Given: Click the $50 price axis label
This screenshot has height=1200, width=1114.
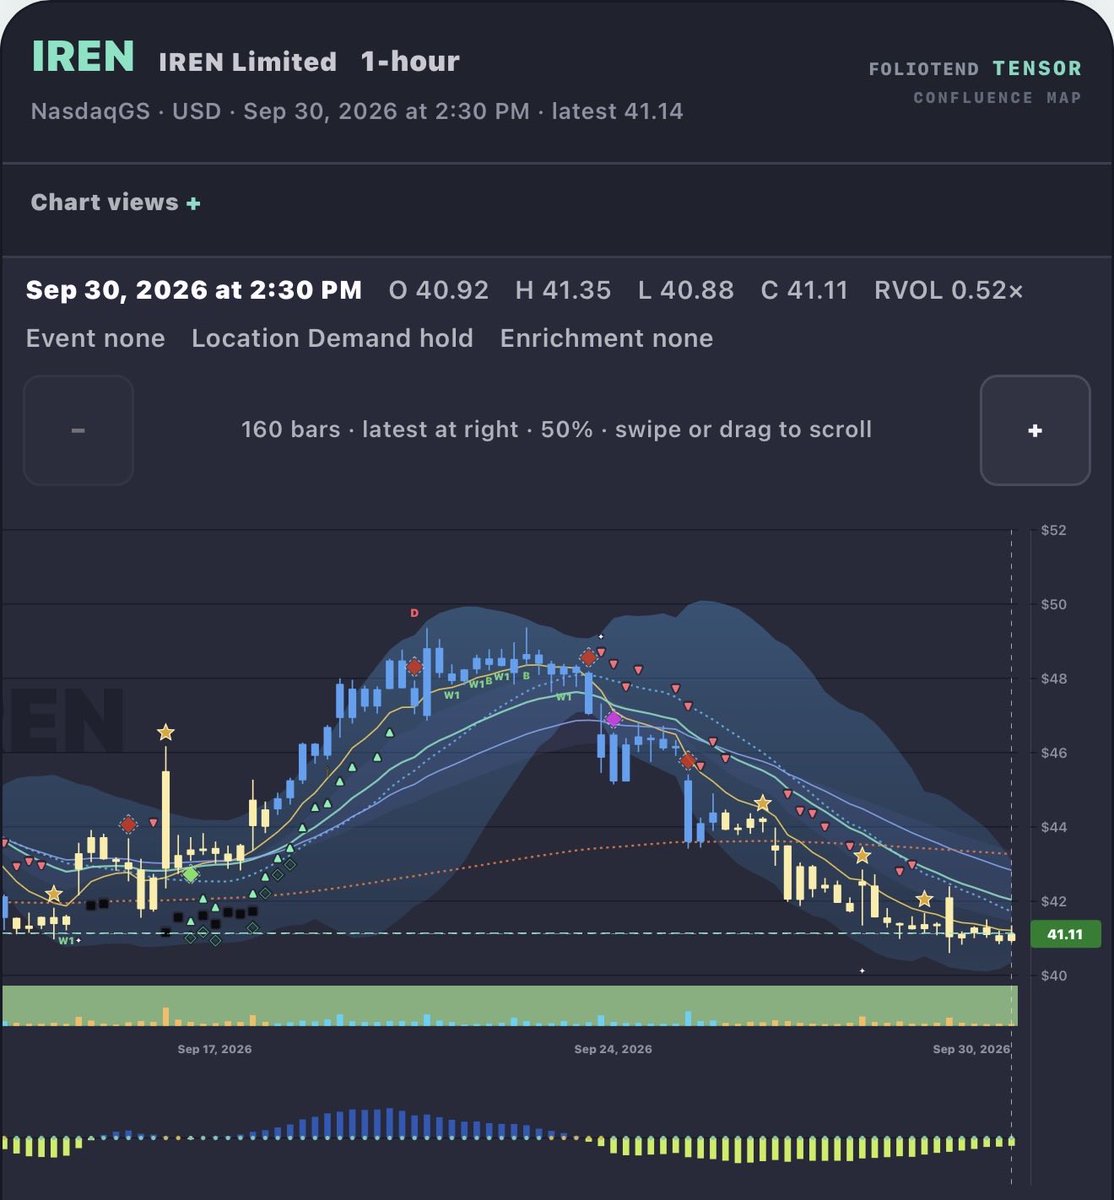Looking at the screenshot, I should (1053, 604).
